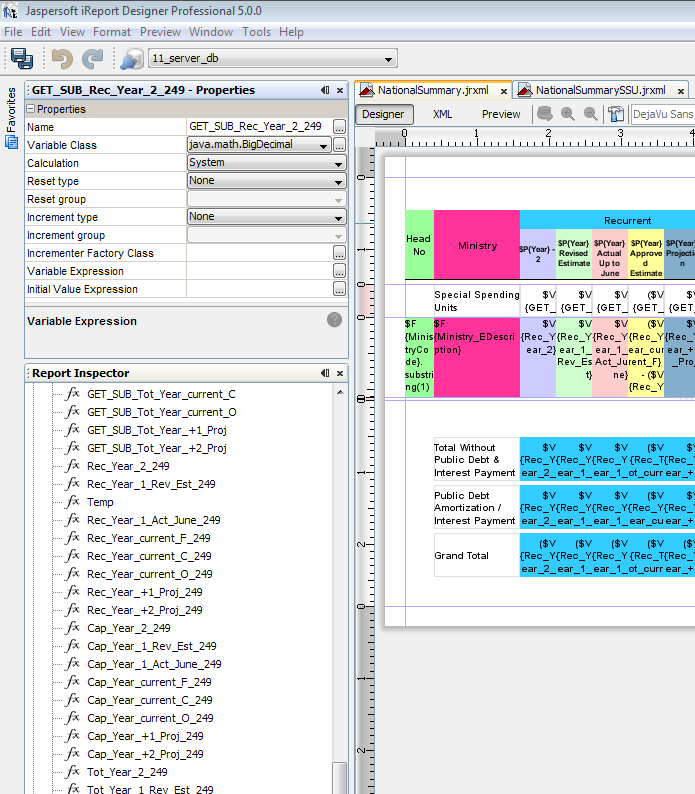Select the Temp variable

click(x=100, y=502)
